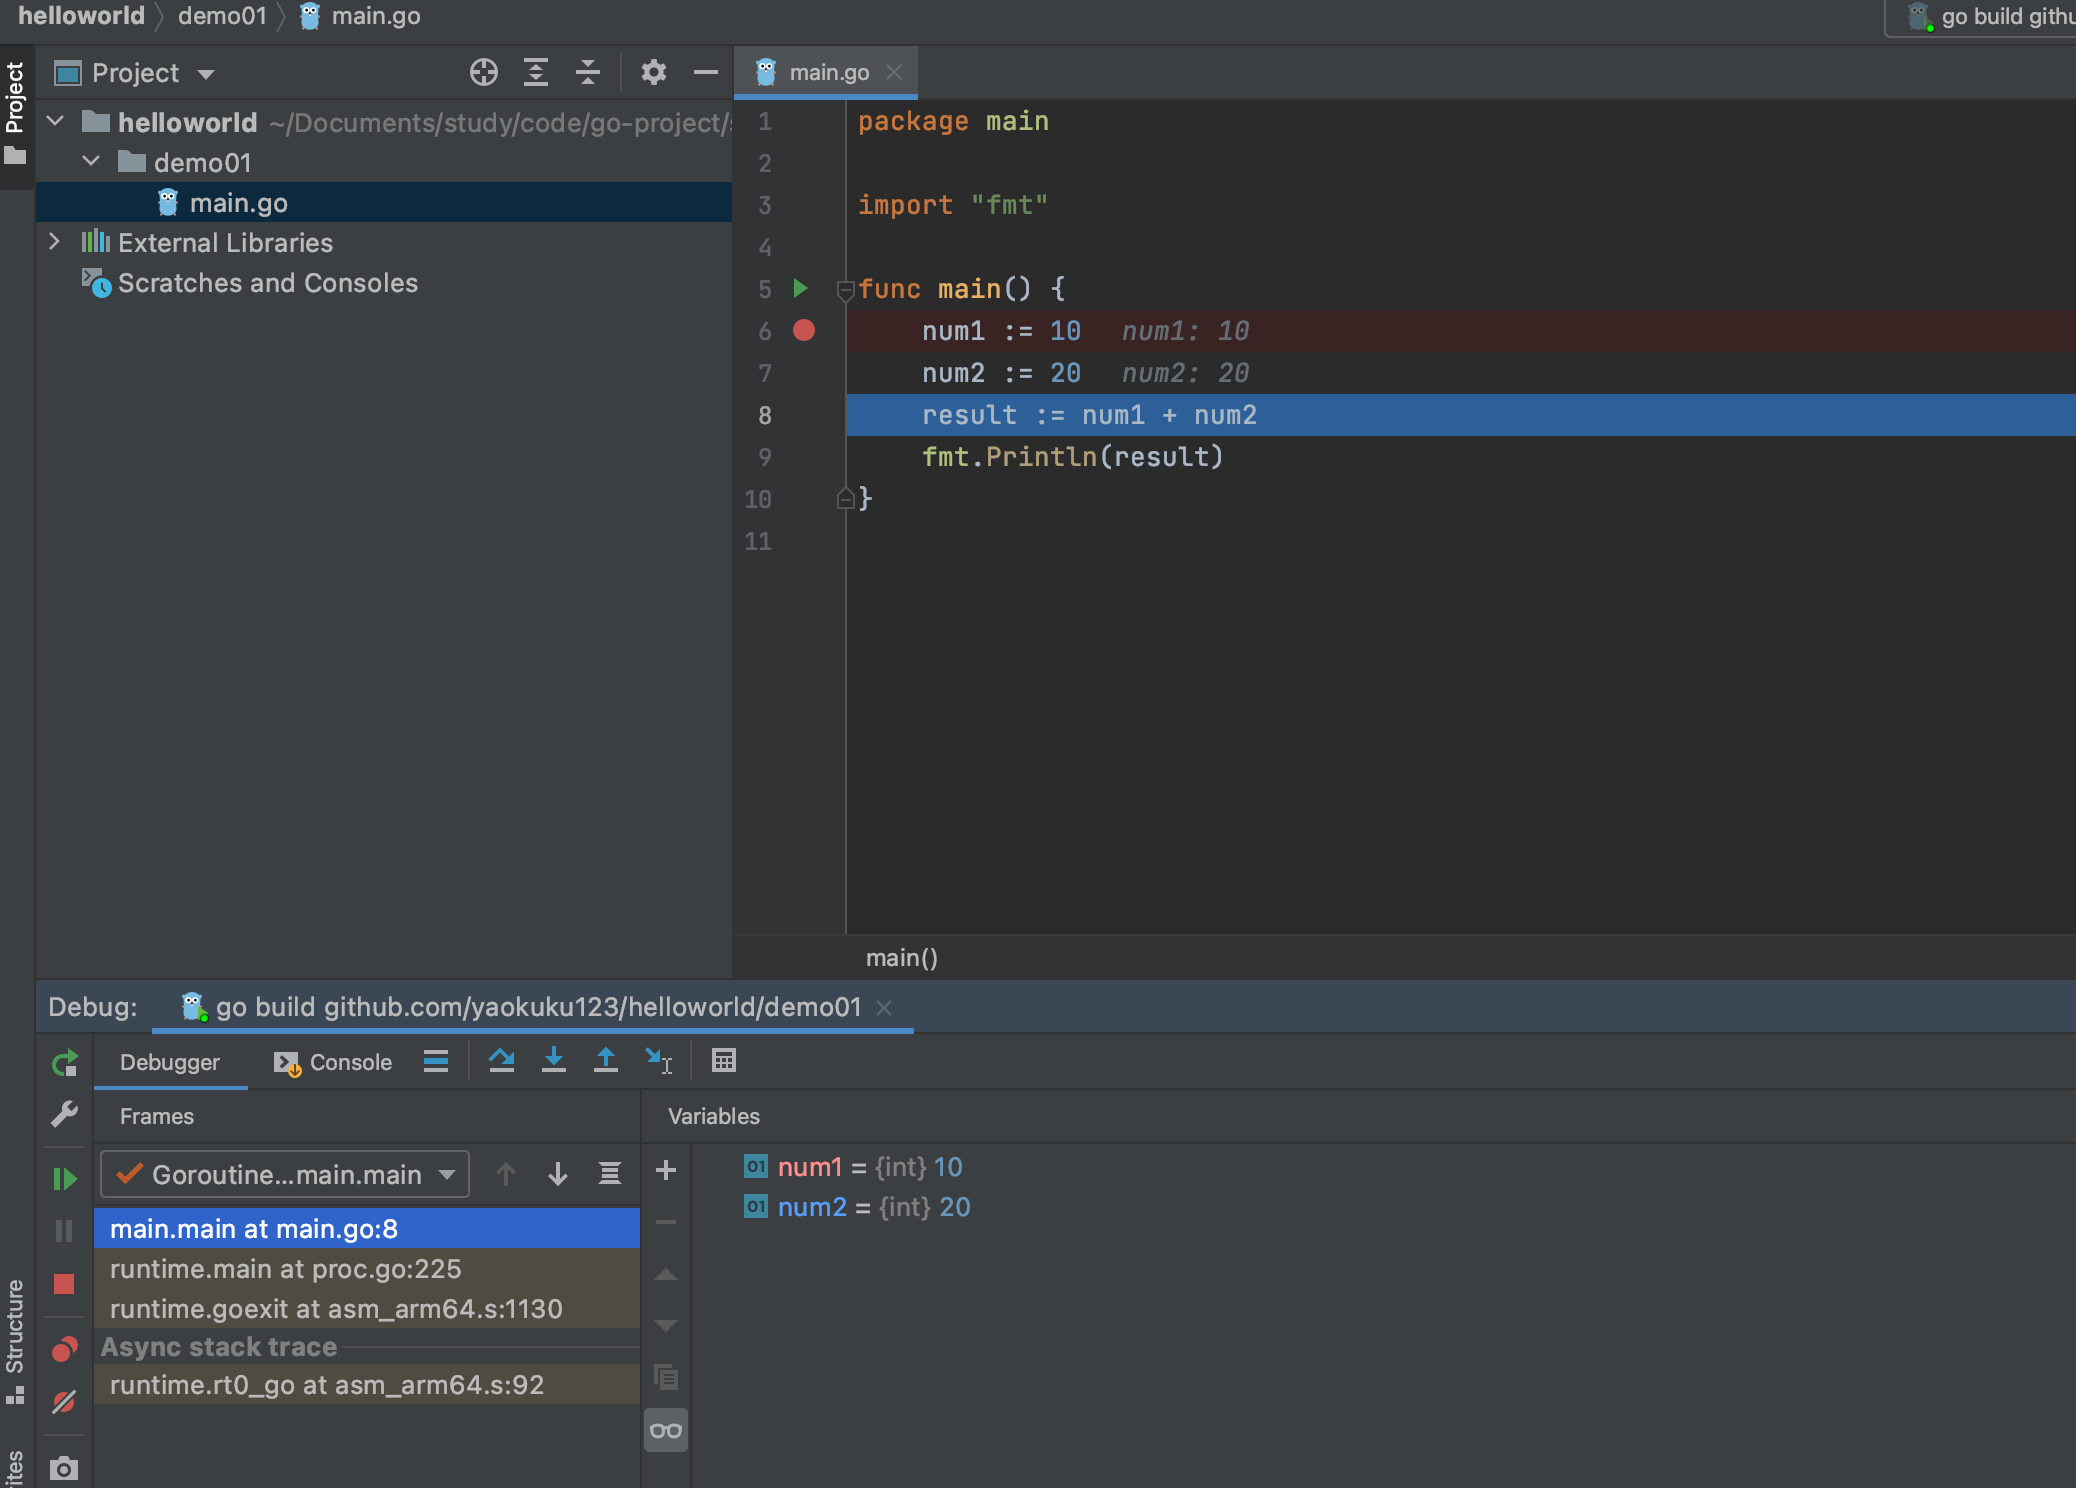The width and height of the screenshot is (2076, 1488).
Task: Open the Goroutine main.main dropdown
Action: click(x=285, y=1174)
